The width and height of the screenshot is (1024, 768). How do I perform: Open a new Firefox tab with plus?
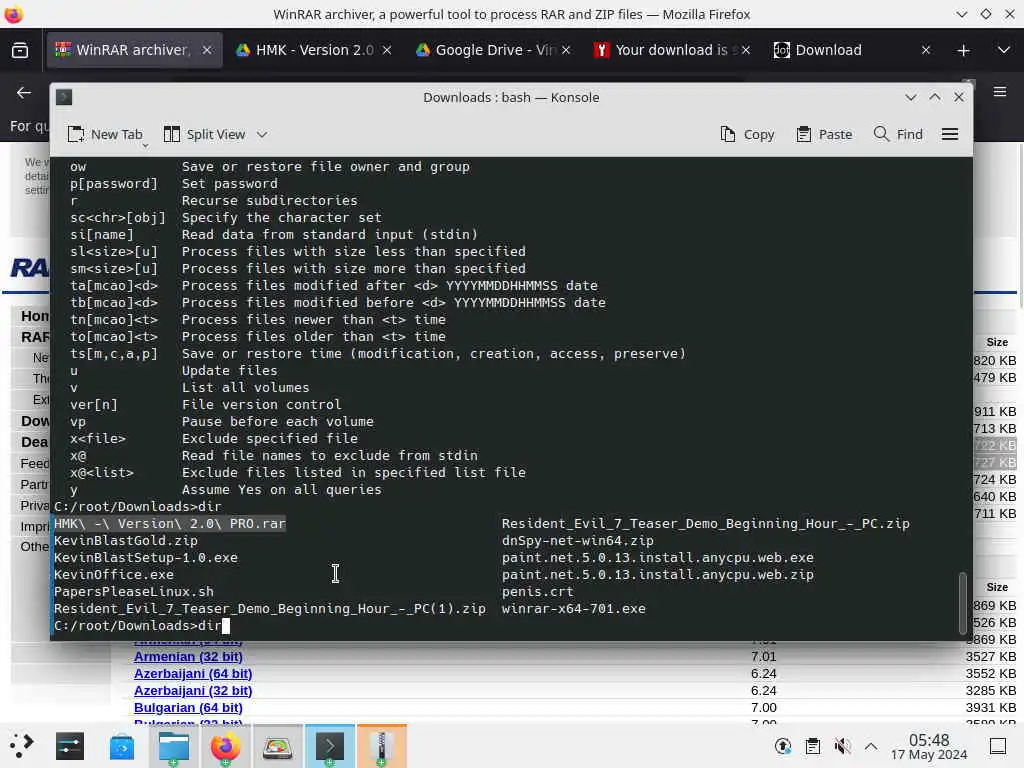[x=963, y=50]
